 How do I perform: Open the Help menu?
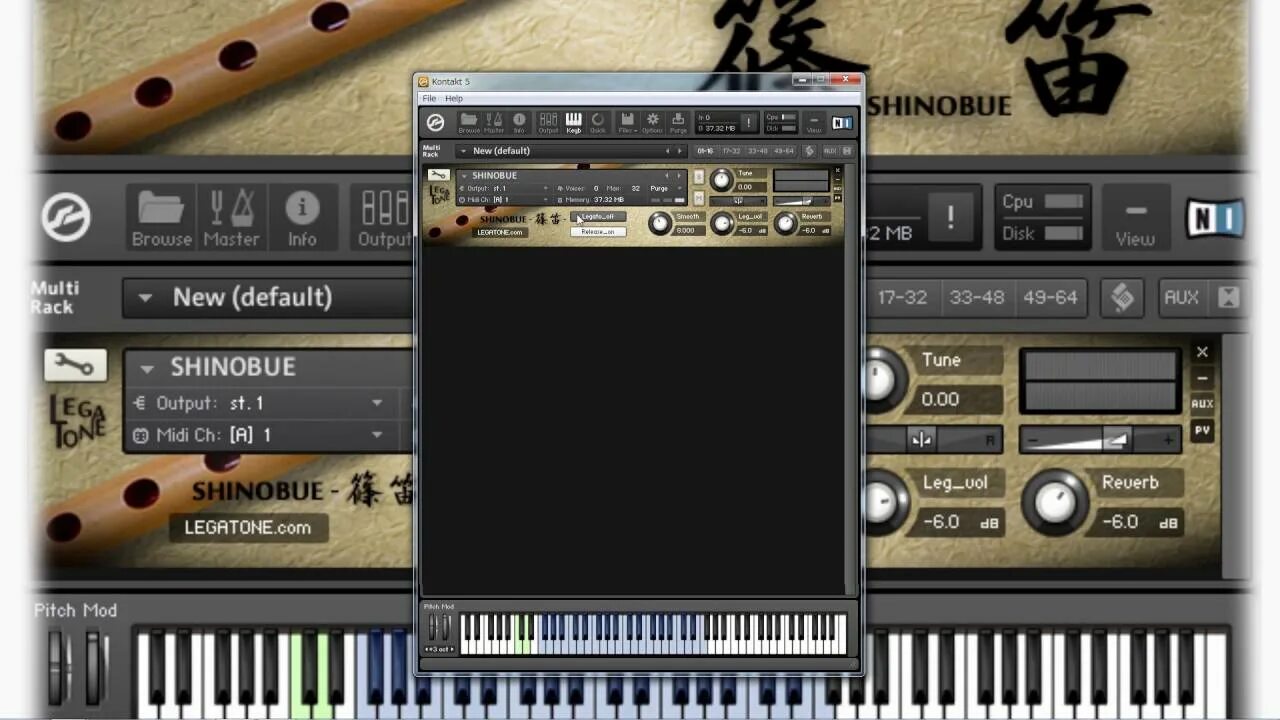[x=454, y=98]
